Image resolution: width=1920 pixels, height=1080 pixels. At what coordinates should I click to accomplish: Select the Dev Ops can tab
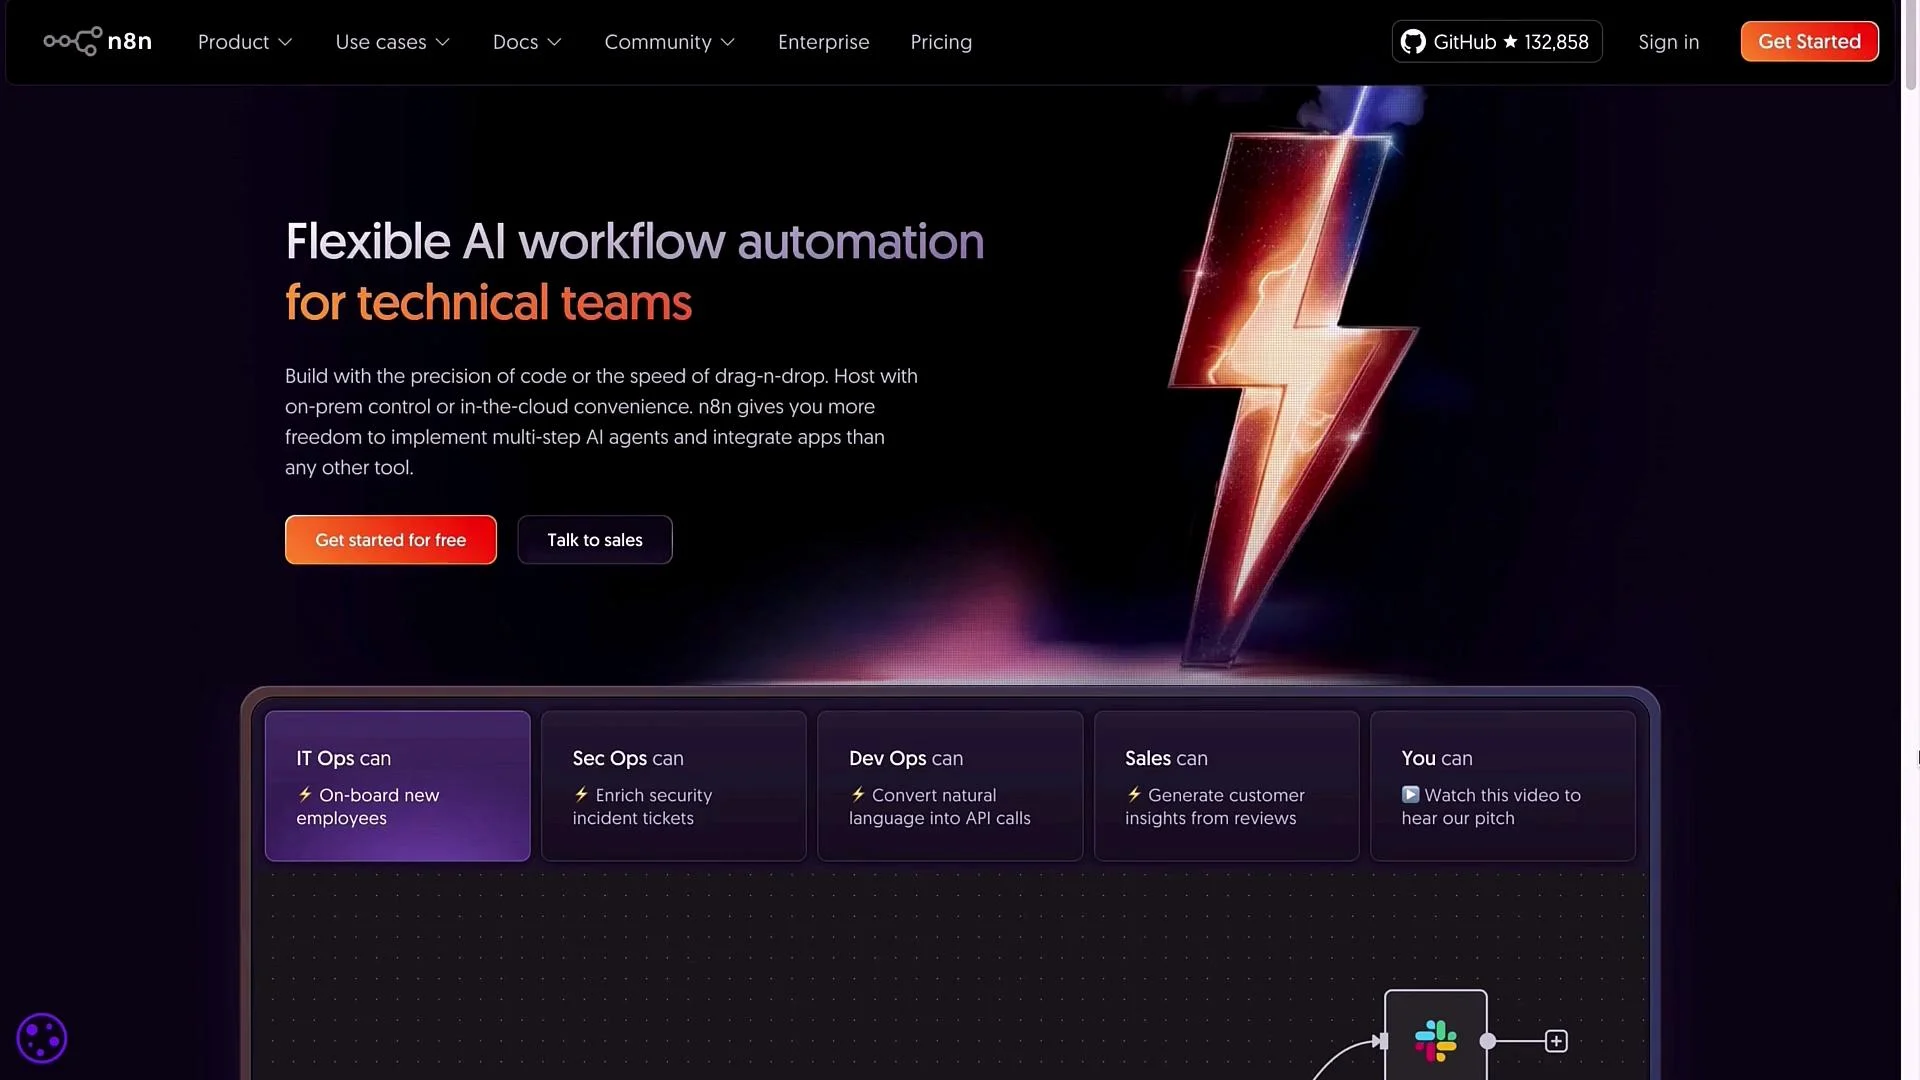pos(950,786)
